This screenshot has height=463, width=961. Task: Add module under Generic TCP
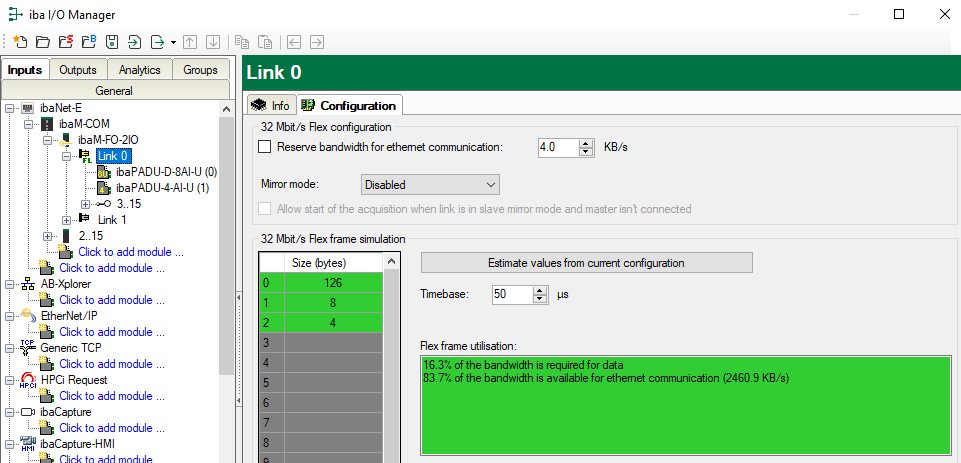112,364
